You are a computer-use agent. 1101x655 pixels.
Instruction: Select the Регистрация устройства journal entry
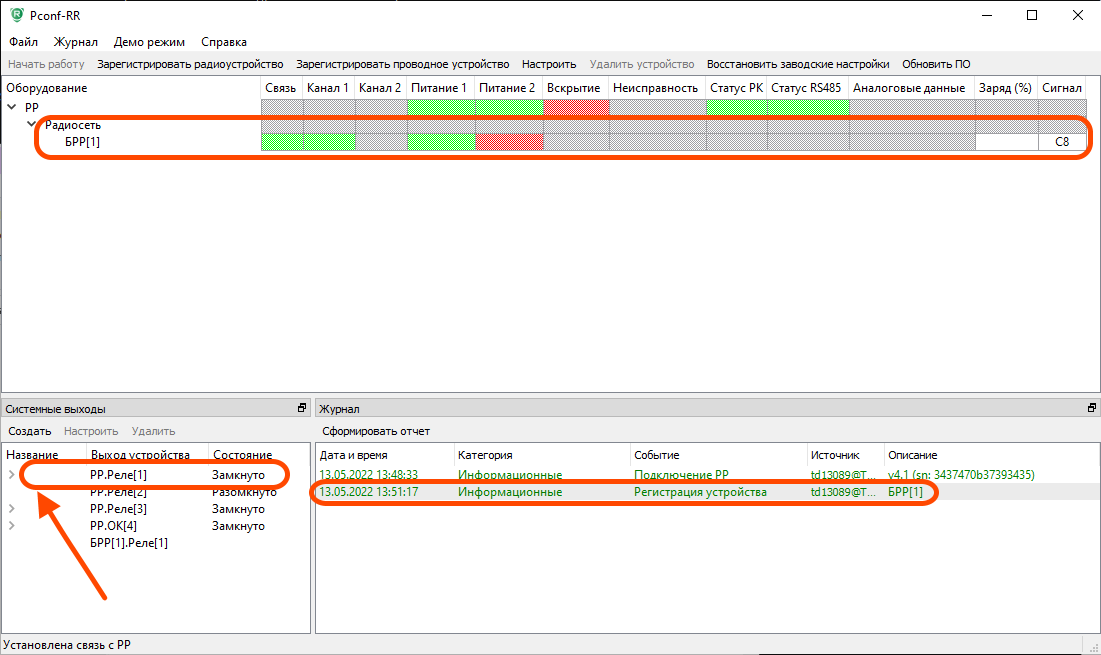[700, 492]
